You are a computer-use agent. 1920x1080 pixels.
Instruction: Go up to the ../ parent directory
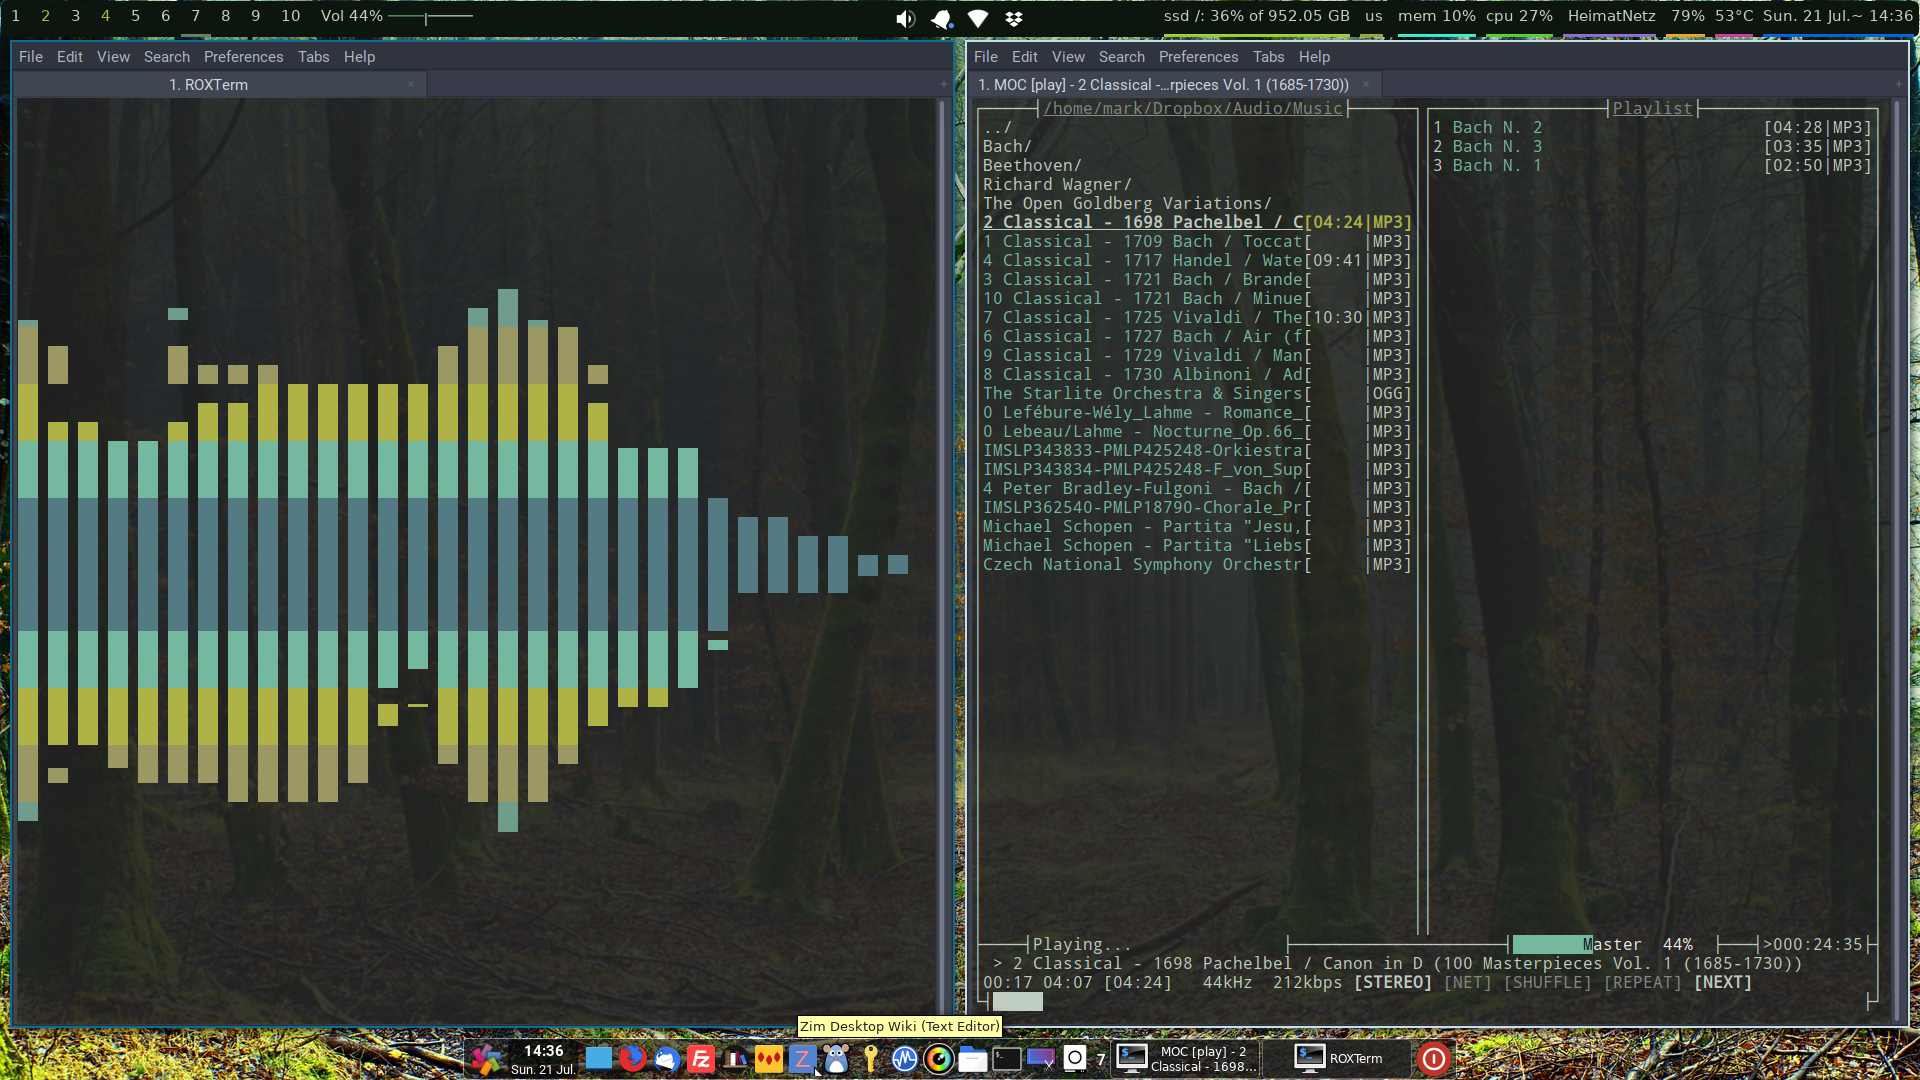pyautogui.click(x=997, y=127)
